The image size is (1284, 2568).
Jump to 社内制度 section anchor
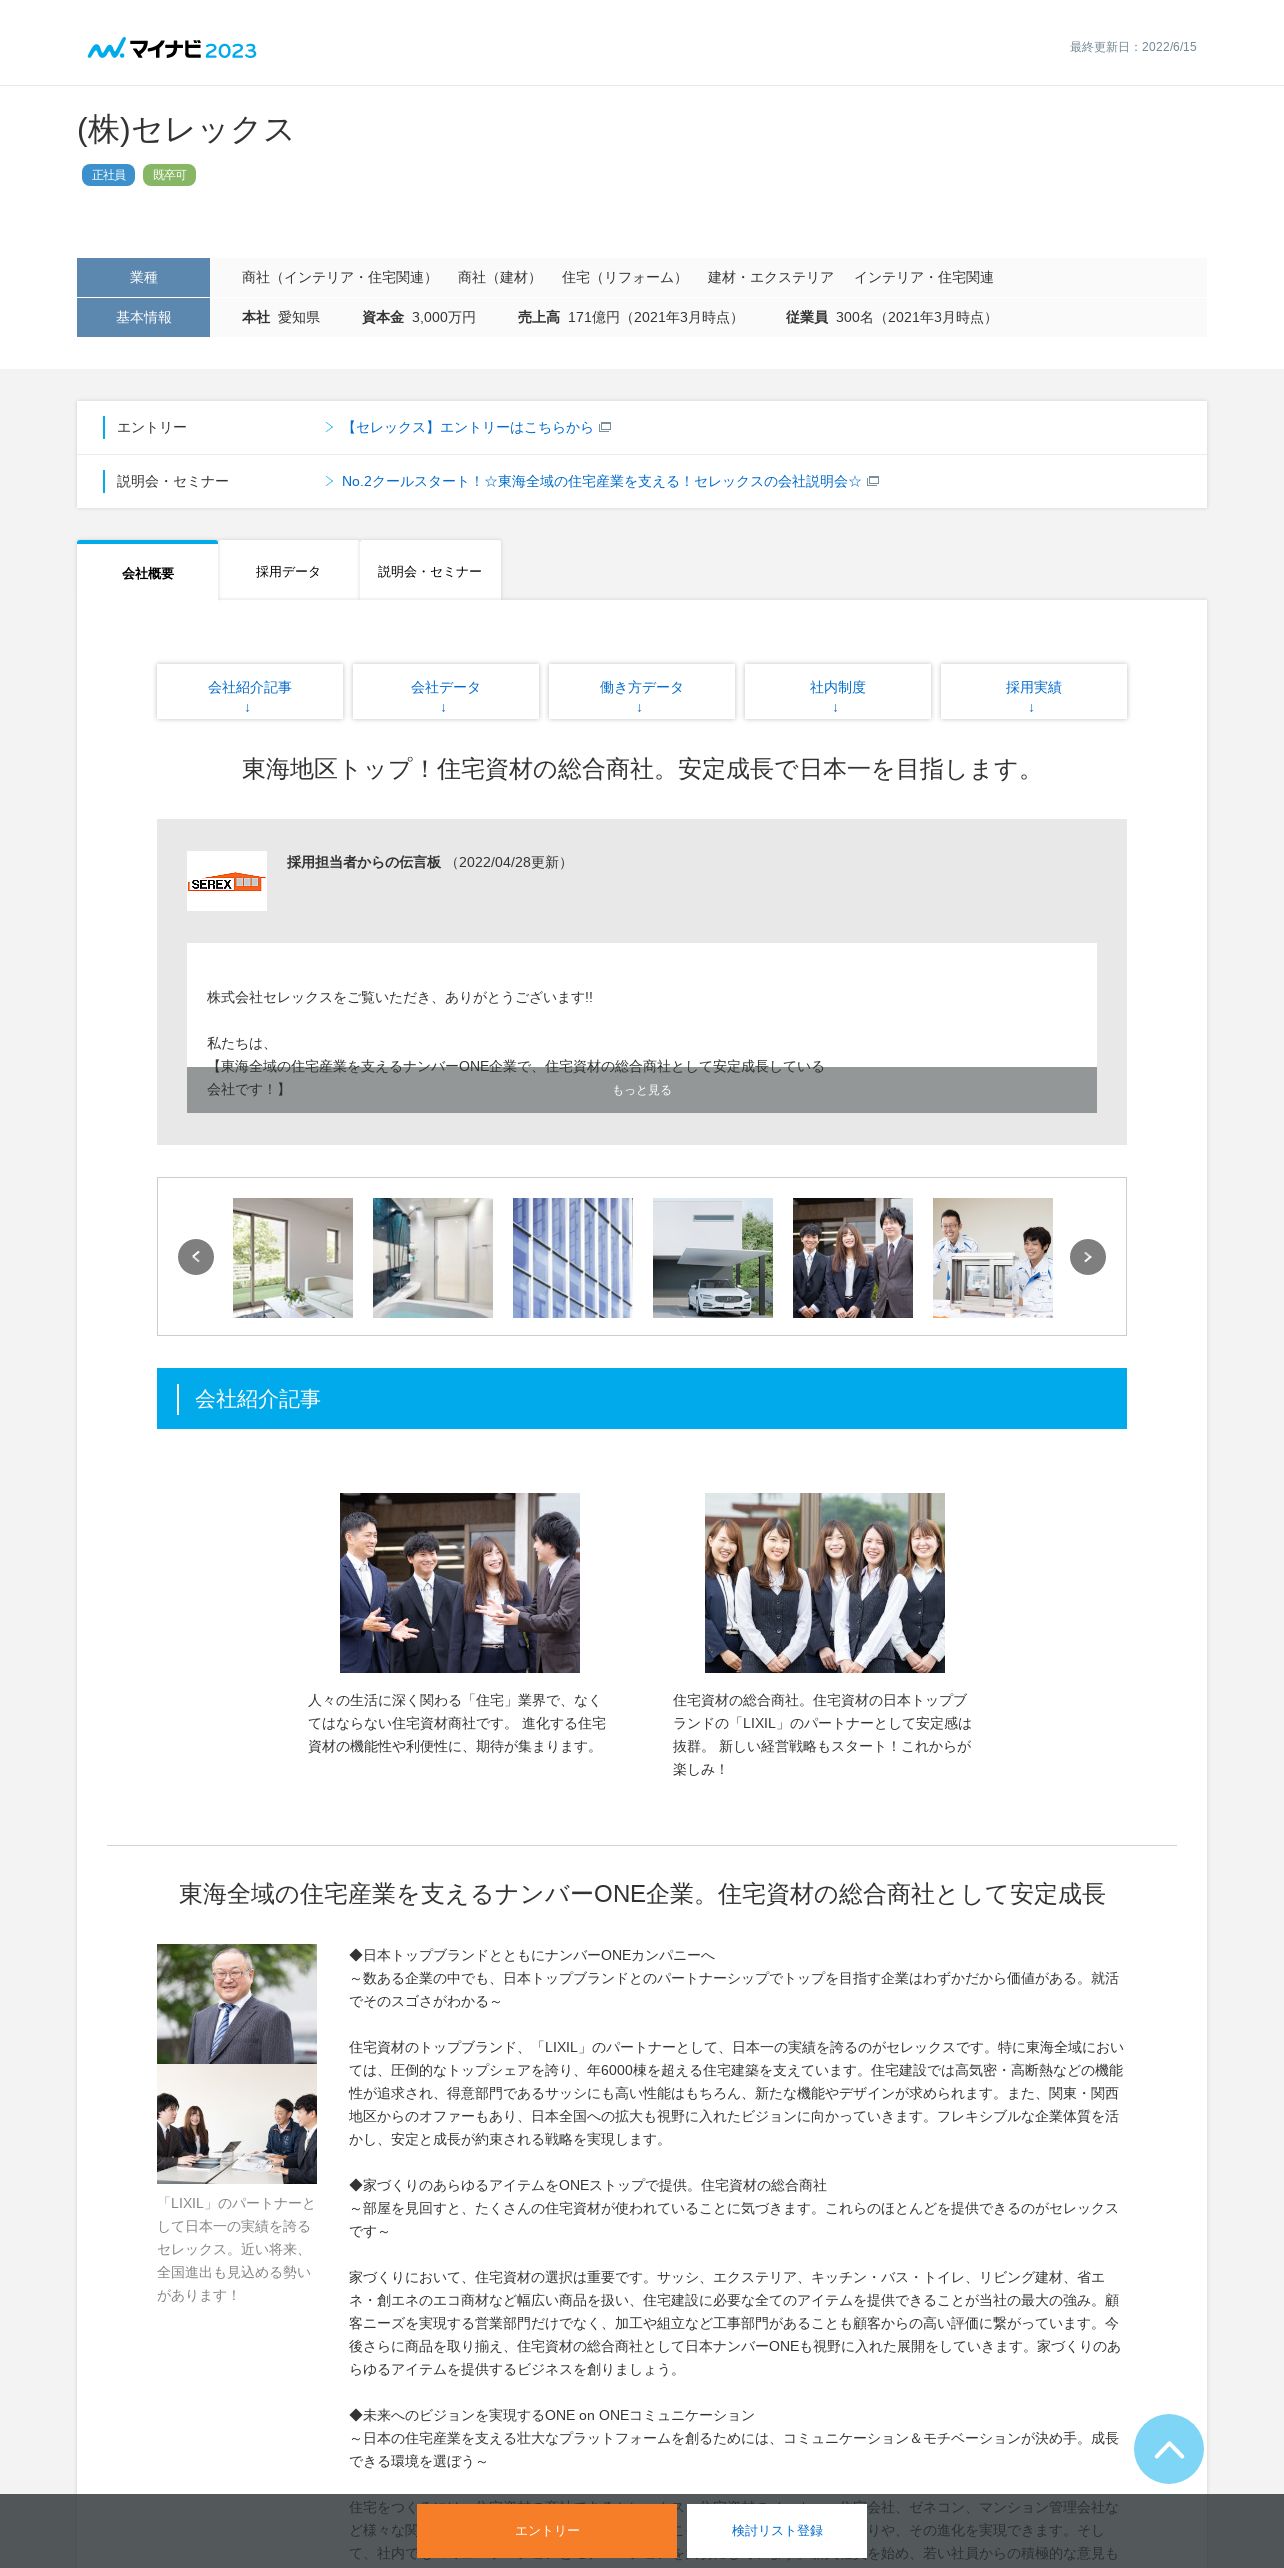point(838,691)
